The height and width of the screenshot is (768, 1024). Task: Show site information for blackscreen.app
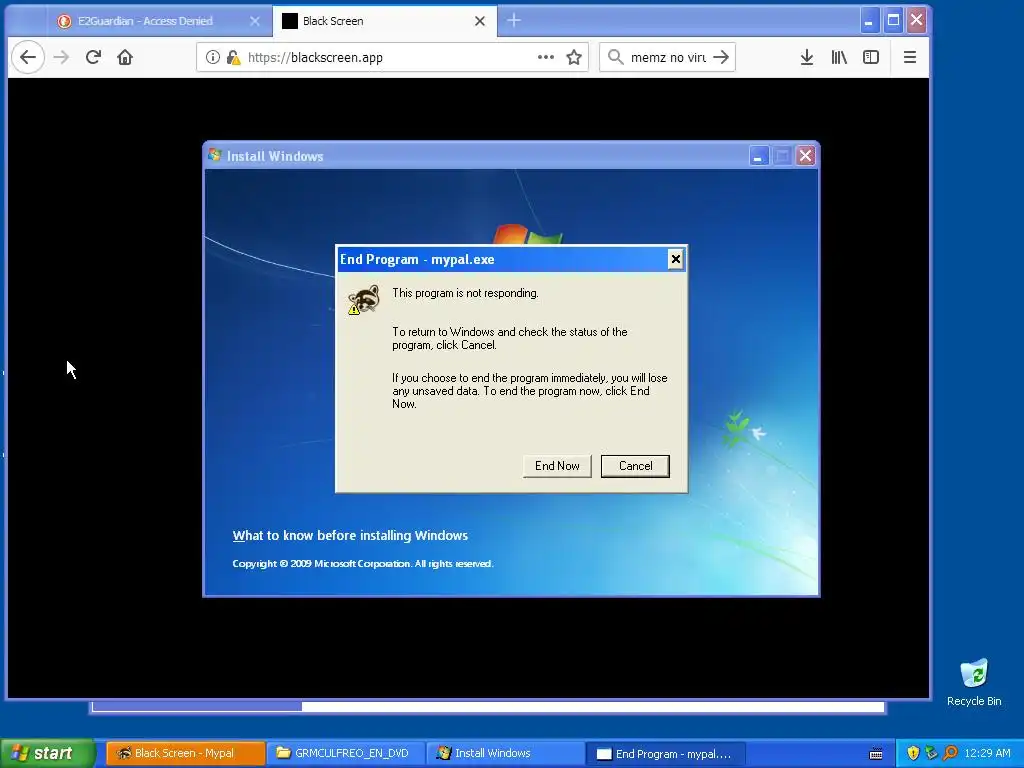click(212, 57)
